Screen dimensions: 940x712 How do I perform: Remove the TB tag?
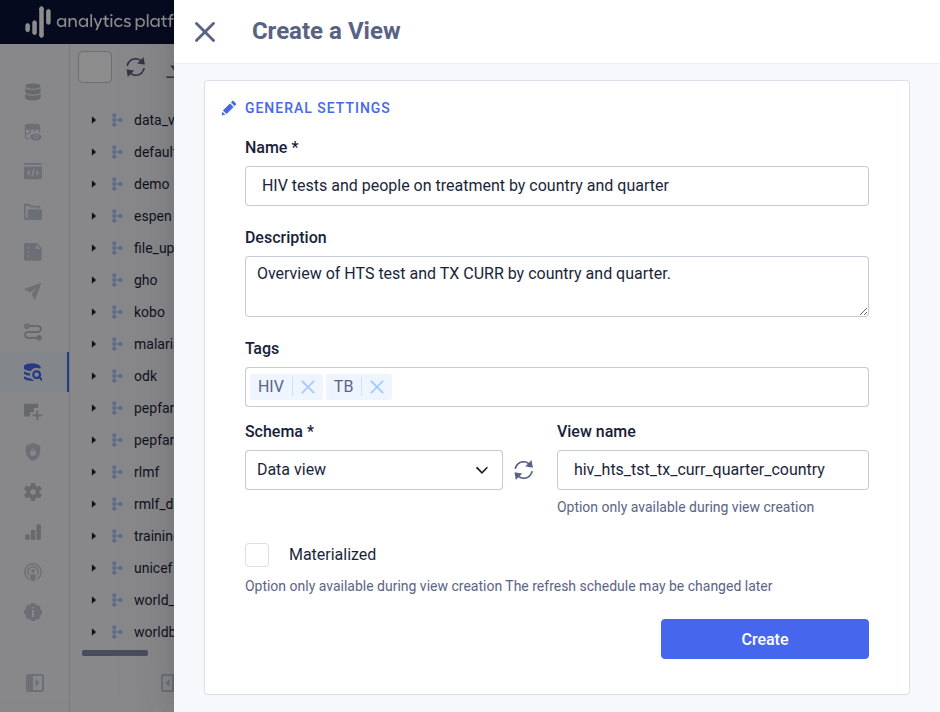point(376,387)
